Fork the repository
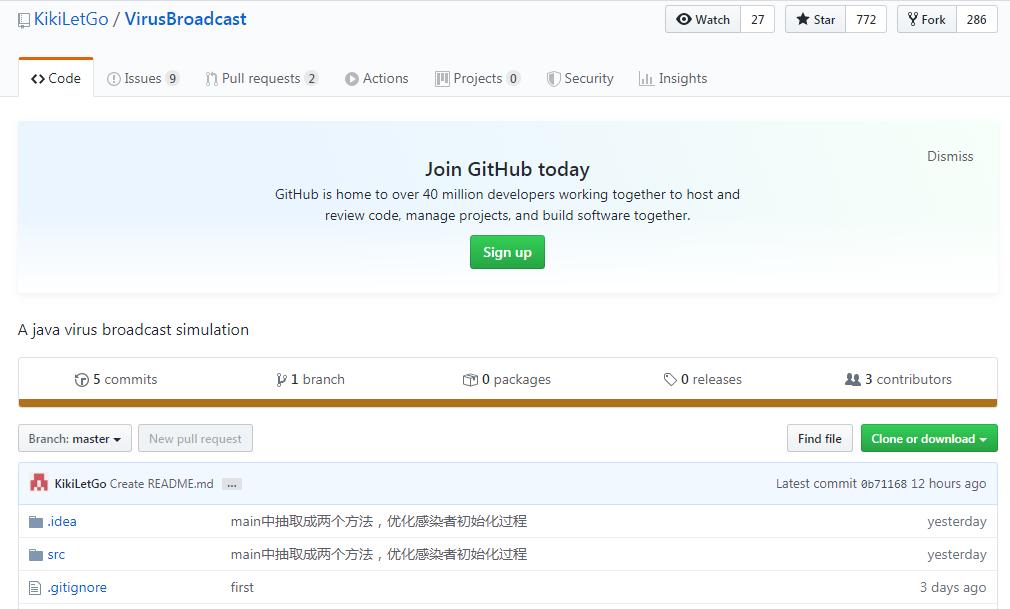Screen dimensions: 1010x609 click(x=927, y=19)
